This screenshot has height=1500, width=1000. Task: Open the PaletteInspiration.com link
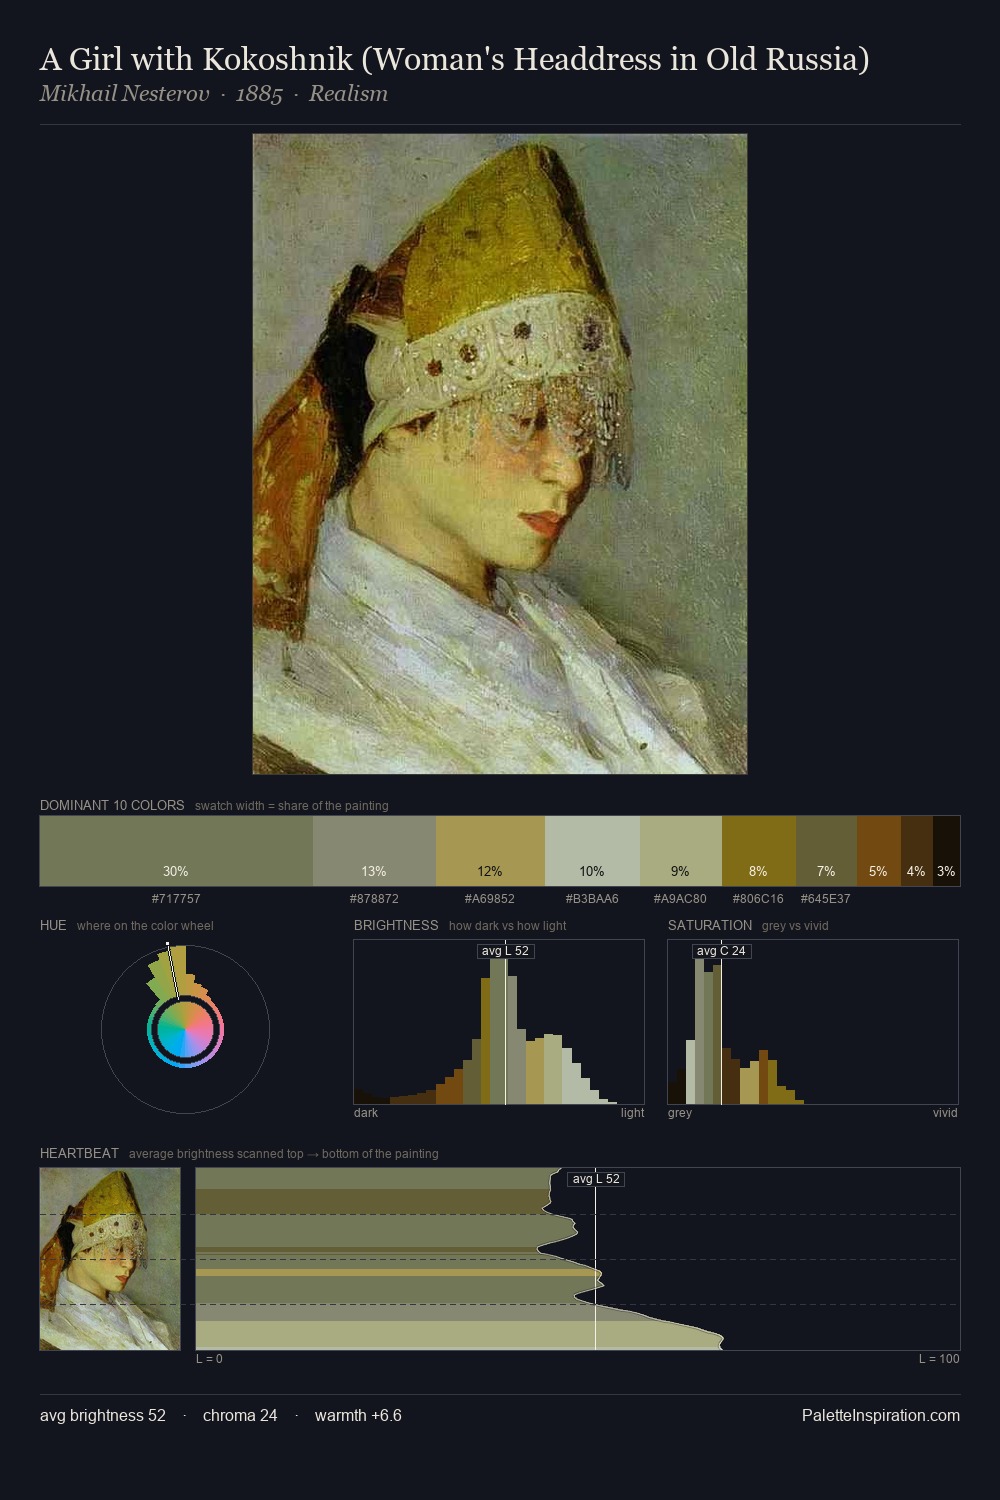pos(881,1416)
